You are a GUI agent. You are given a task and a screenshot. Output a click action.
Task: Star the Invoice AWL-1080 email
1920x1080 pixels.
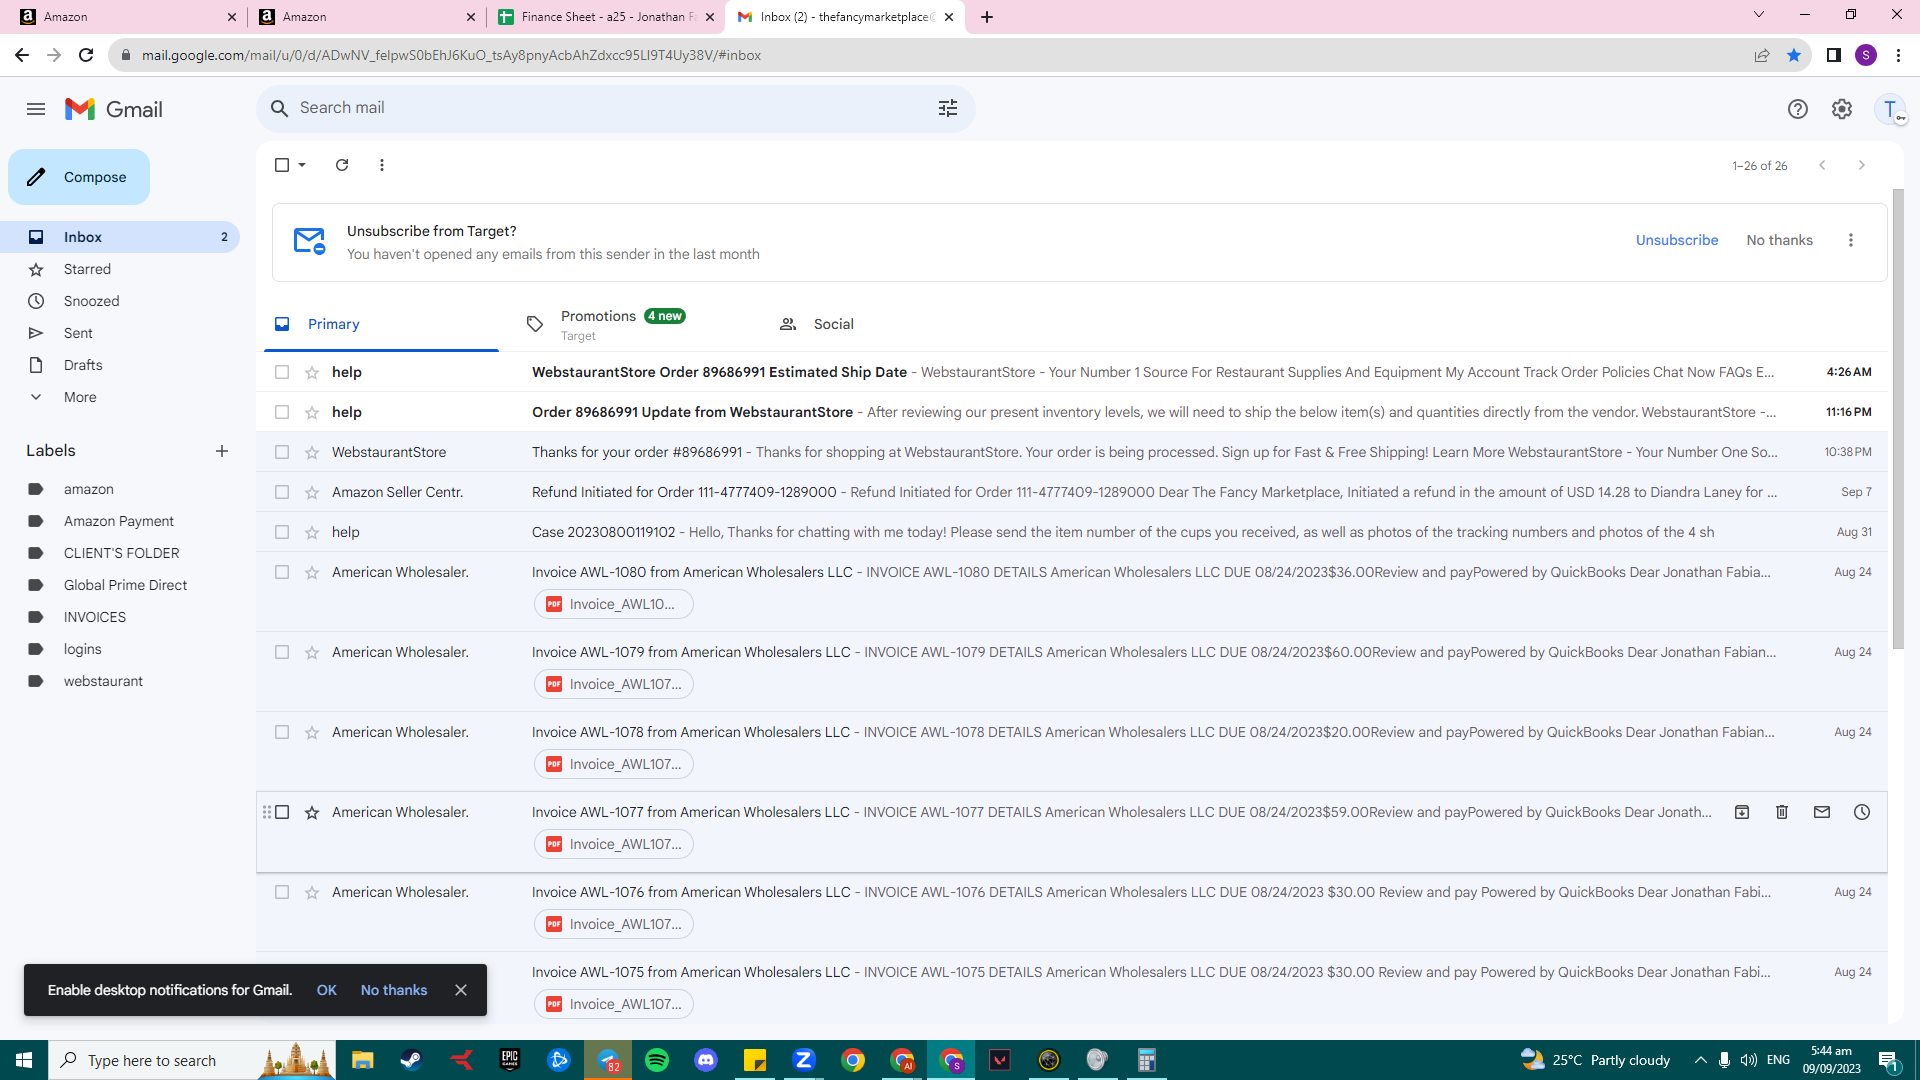(312, 572)
